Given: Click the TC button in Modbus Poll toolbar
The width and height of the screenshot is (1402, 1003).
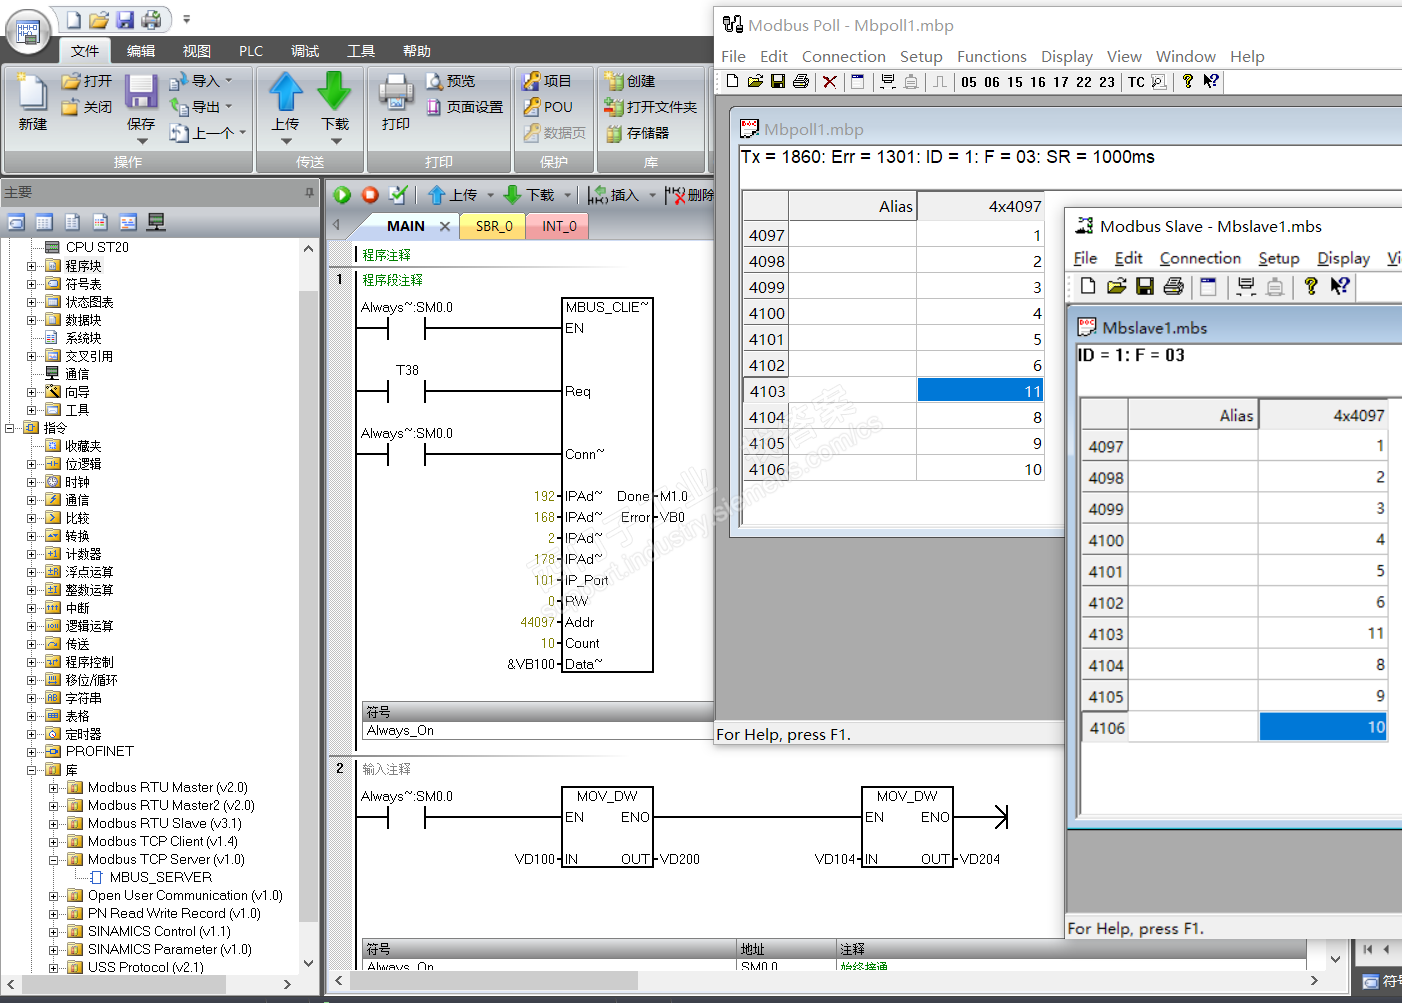Looking at the screenshot, I should click(x=1136, y=82).
